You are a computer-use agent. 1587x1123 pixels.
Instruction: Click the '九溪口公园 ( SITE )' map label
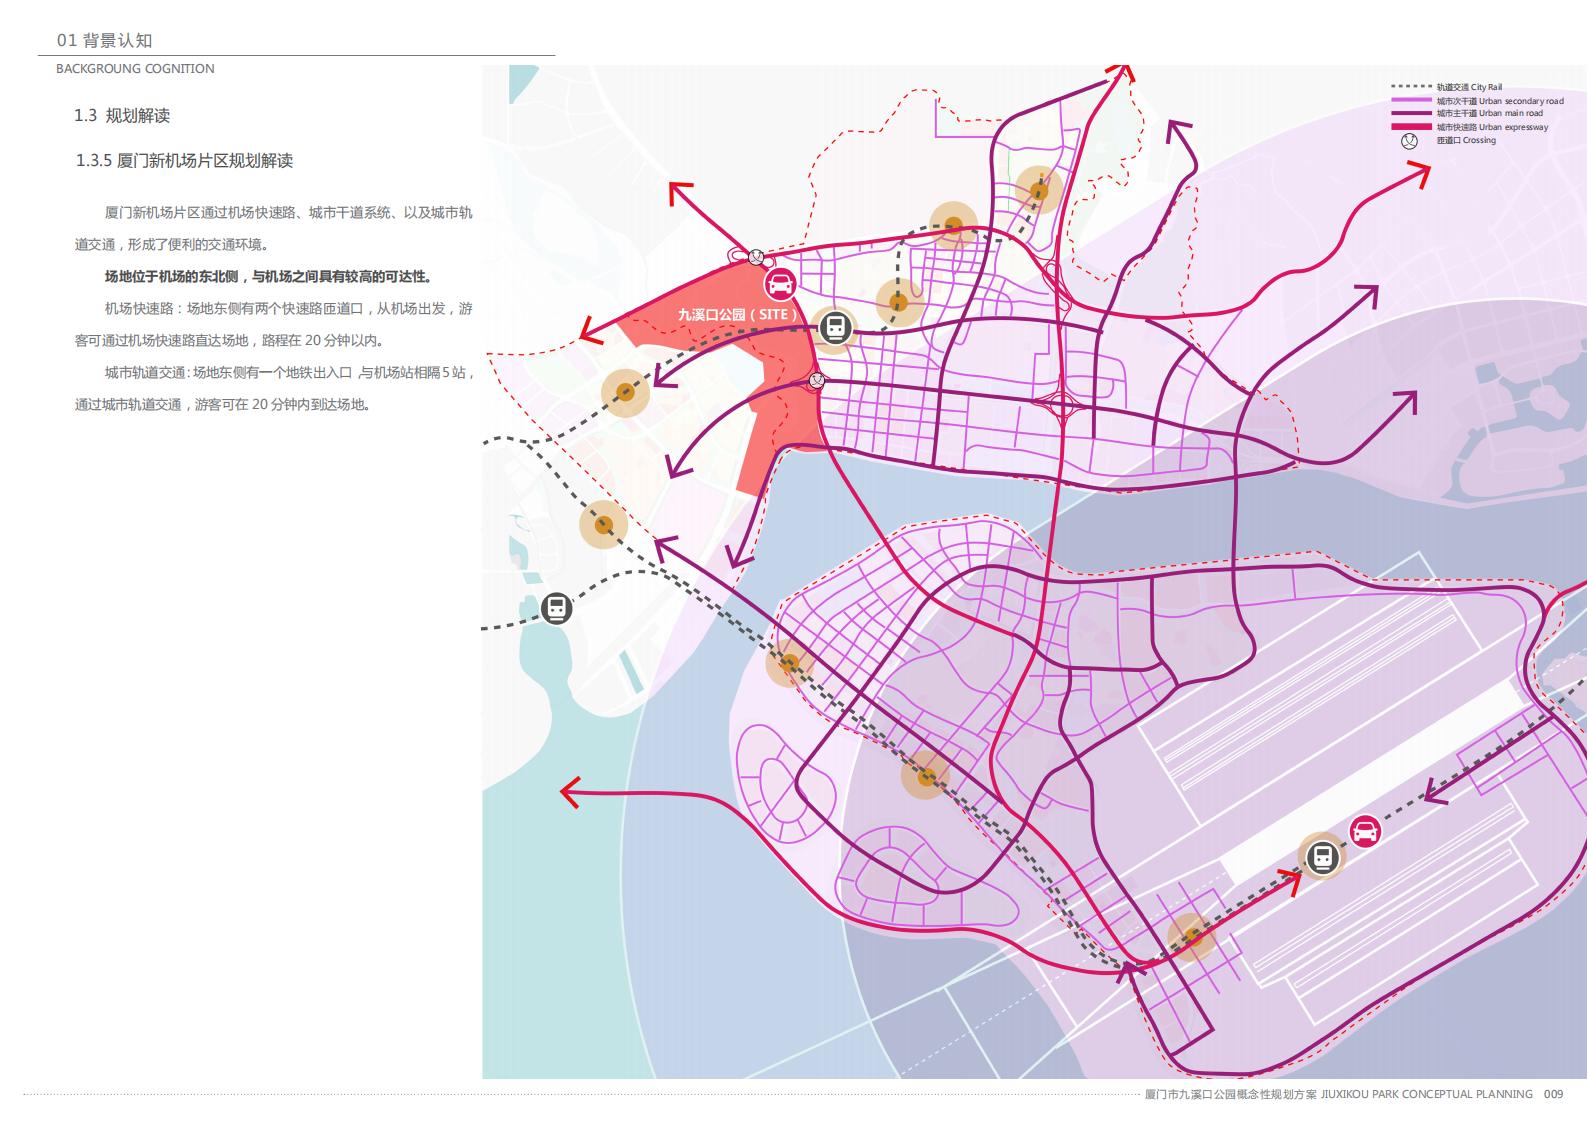[x=738, y=314]
